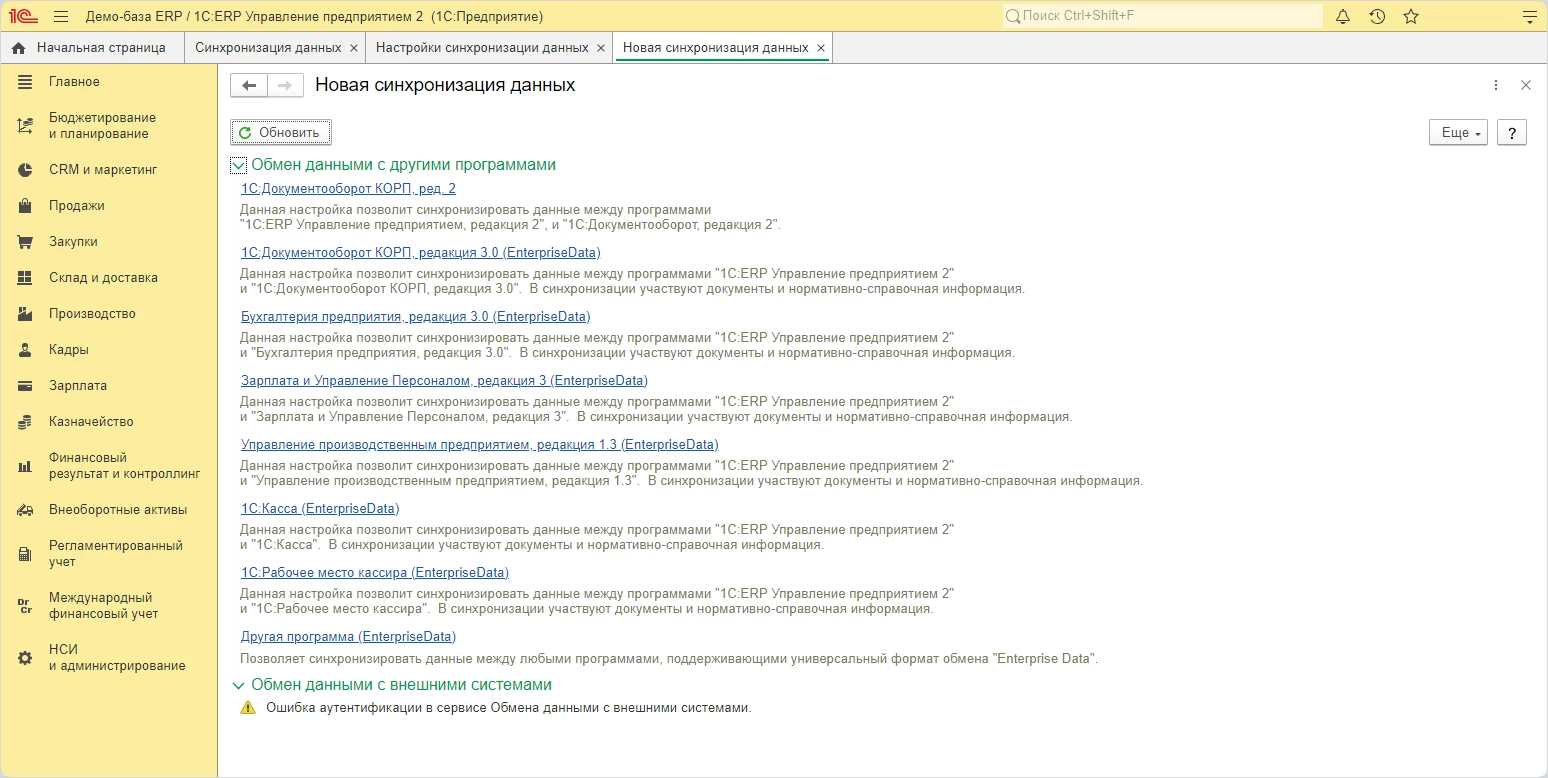This screenshot has width=1548, height=778.
Task: Click the search field Поиск Ctrl+Shift+F
Action: pos(1162,16)
